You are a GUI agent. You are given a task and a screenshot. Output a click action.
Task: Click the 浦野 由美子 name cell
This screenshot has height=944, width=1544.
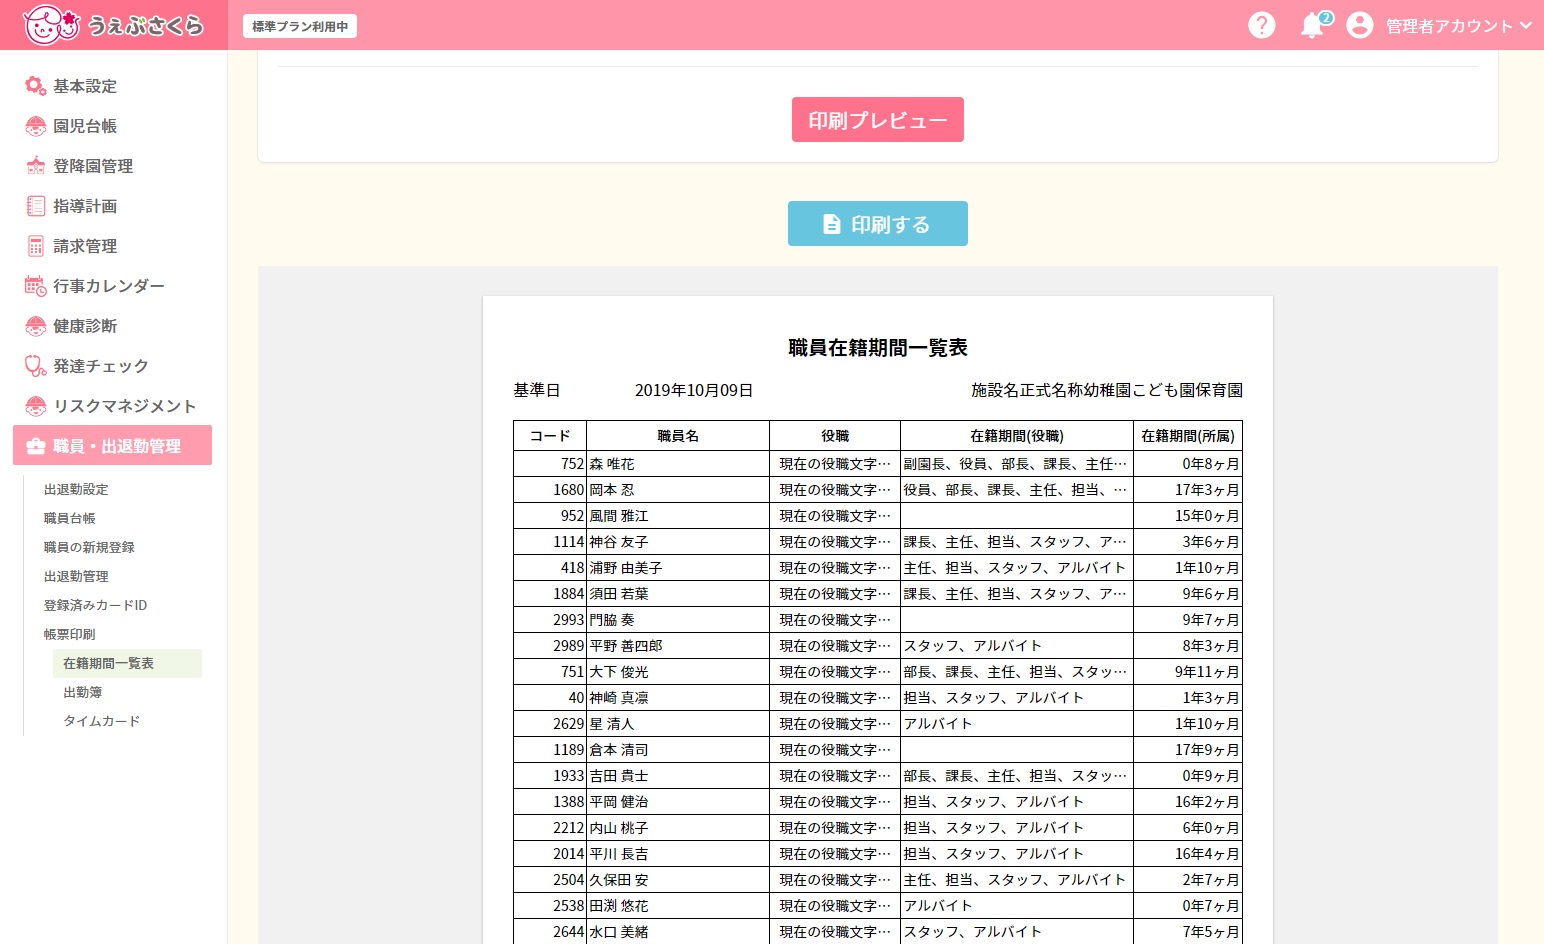click(678, 568)
